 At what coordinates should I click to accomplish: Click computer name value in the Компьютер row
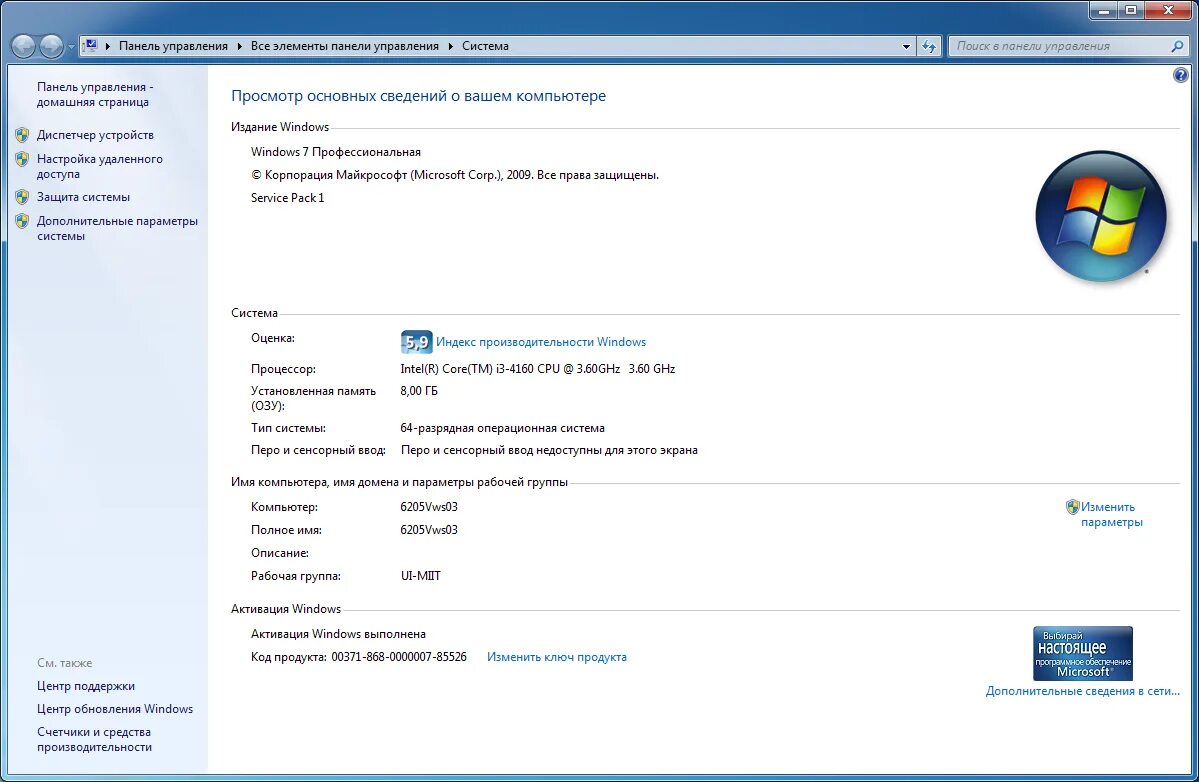click(x=429, y=507)
